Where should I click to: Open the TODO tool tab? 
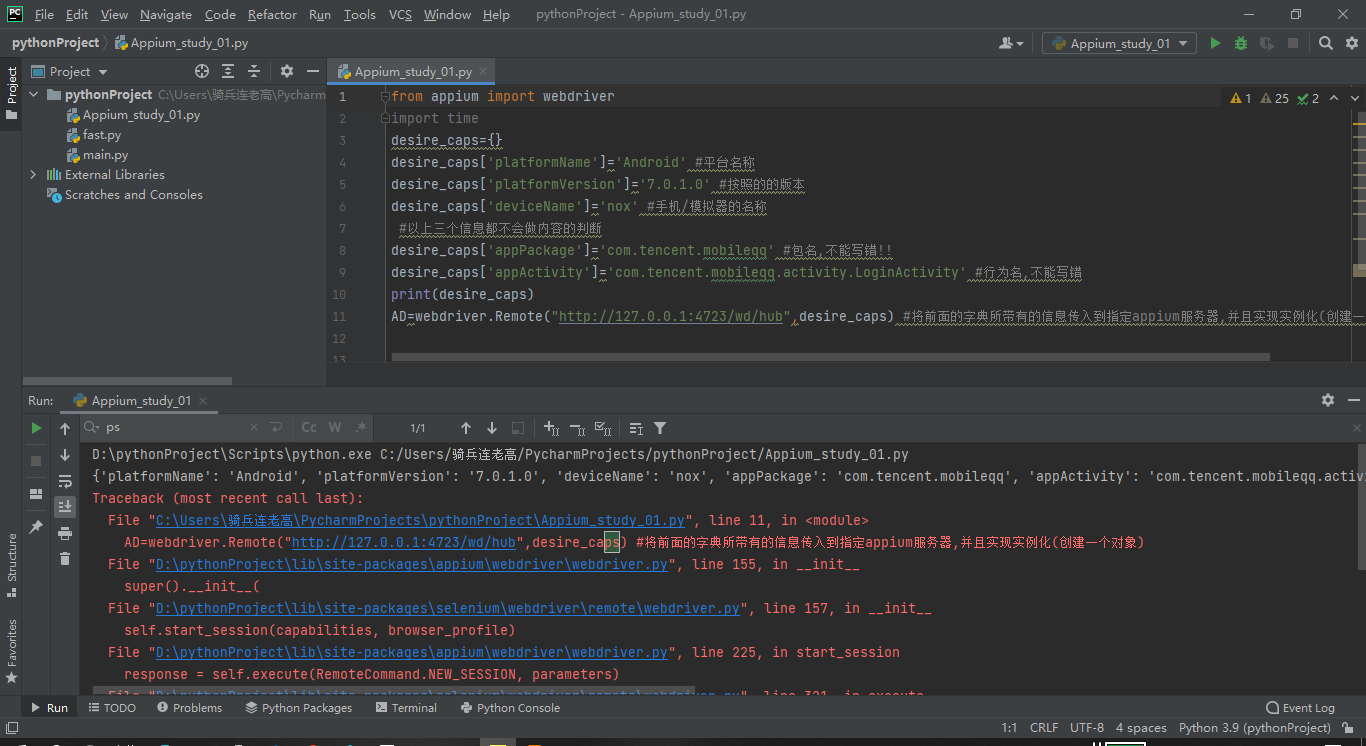point(112,708)
